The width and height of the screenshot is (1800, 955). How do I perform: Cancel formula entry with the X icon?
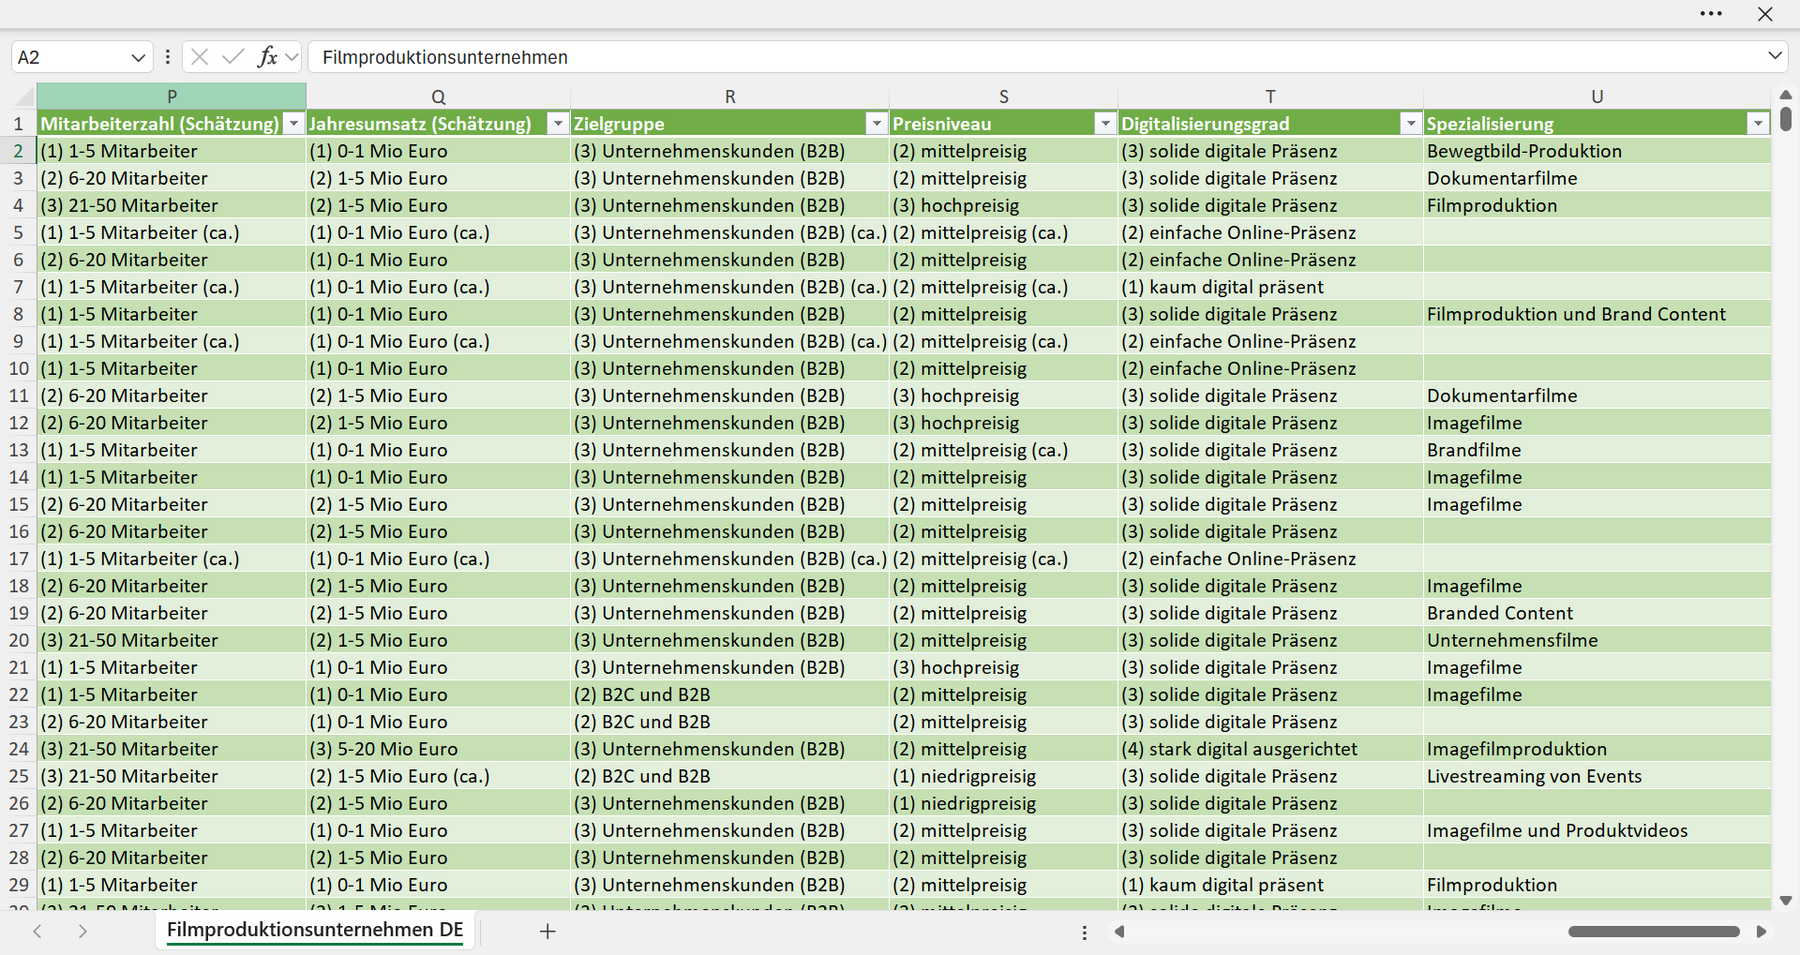pos(200,57)
